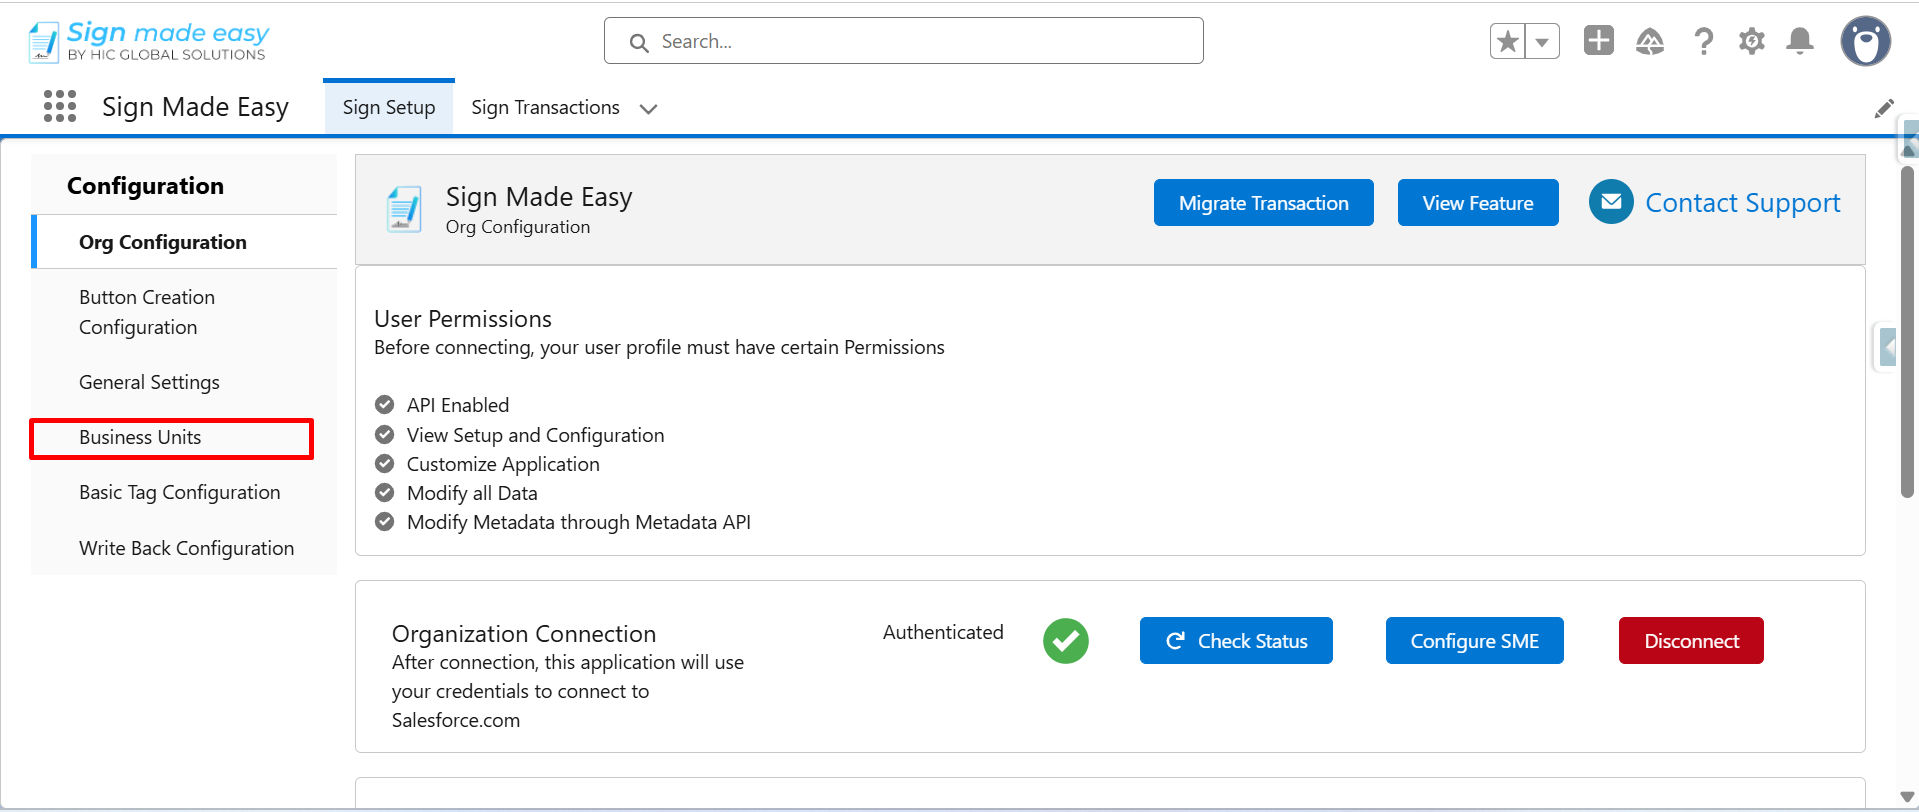Open the Global Actions plus icon
Image resolution: width=1919 pixels, height=812 pixels.
coord(1599,41)
